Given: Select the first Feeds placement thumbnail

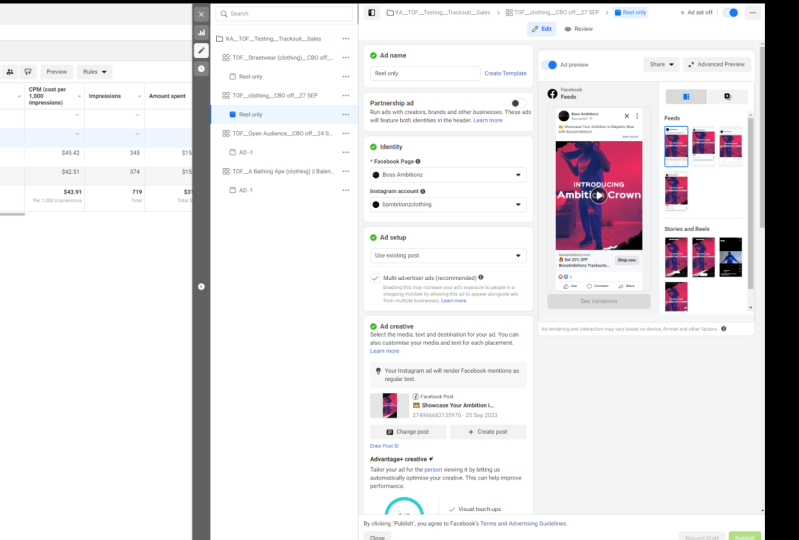Looking at the screenshot, I should tap(676, 146).
